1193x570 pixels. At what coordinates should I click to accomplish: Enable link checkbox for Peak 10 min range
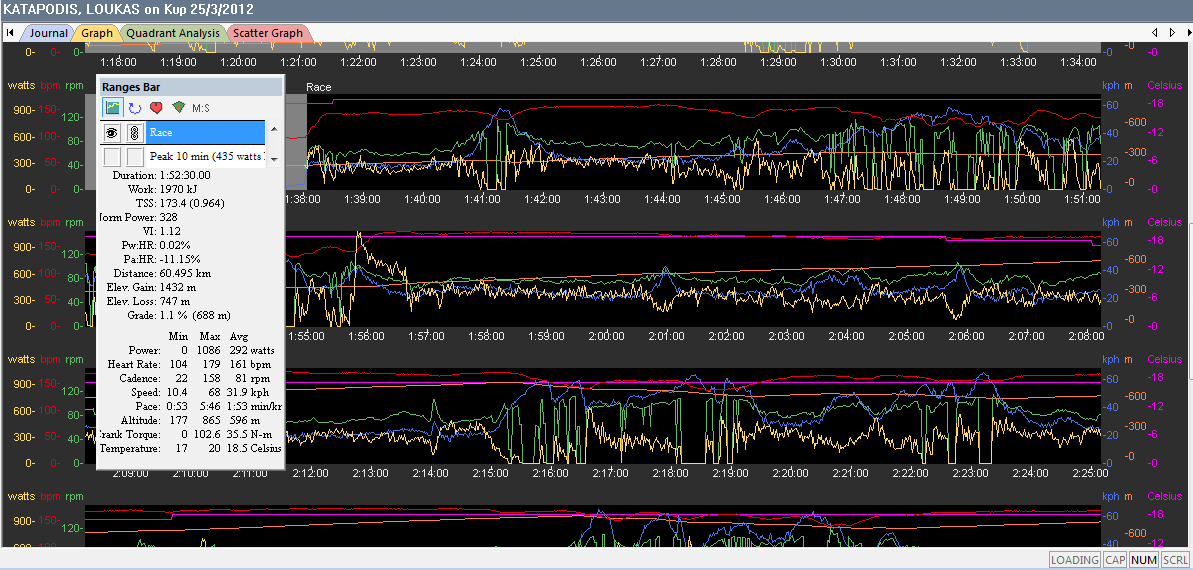coord(135,157)
